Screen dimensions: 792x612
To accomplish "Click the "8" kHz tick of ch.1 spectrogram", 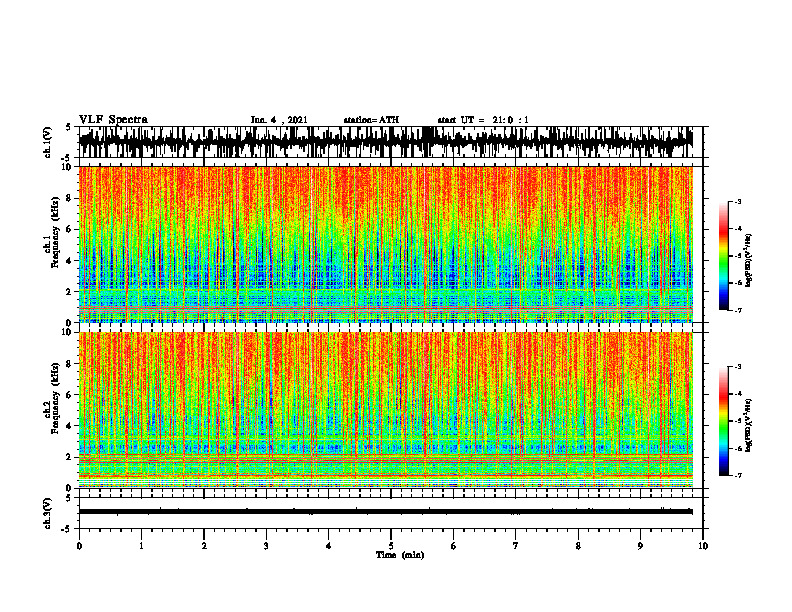I will pos(70,198).
